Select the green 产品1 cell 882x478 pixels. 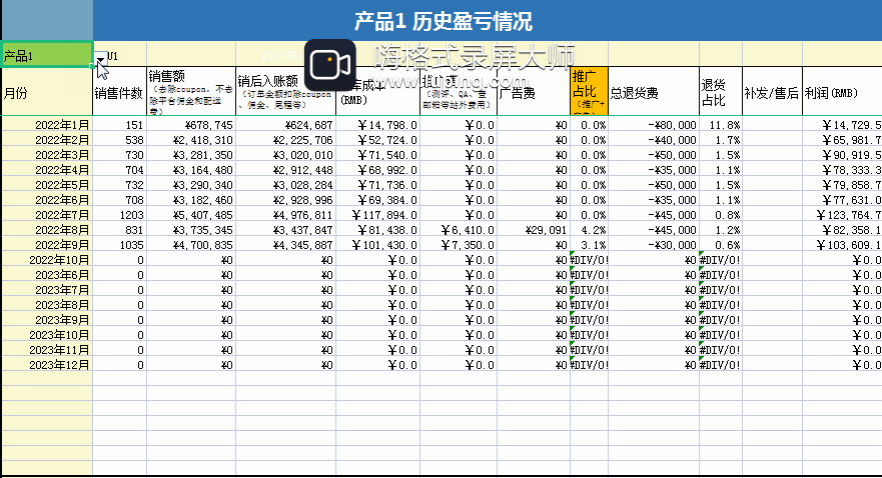click(47, 55)
